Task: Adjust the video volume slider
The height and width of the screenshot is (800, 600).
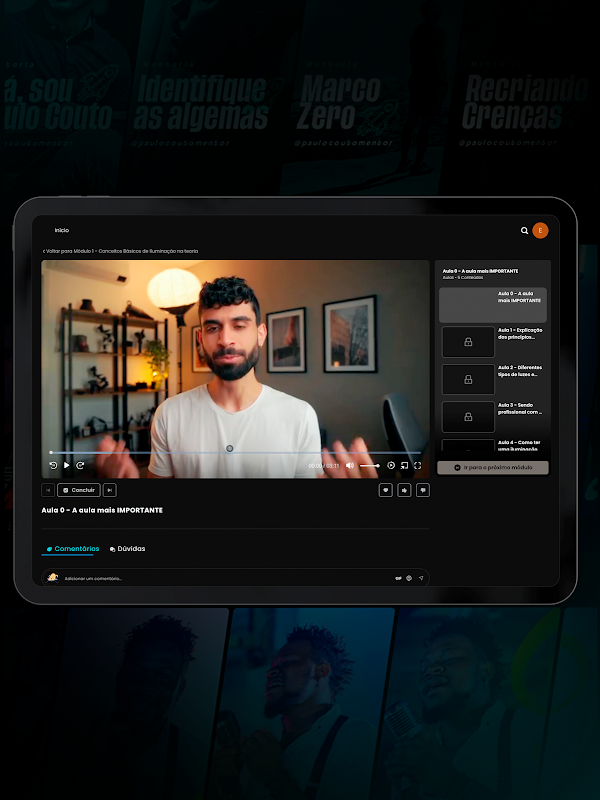Action: [369, 465]
